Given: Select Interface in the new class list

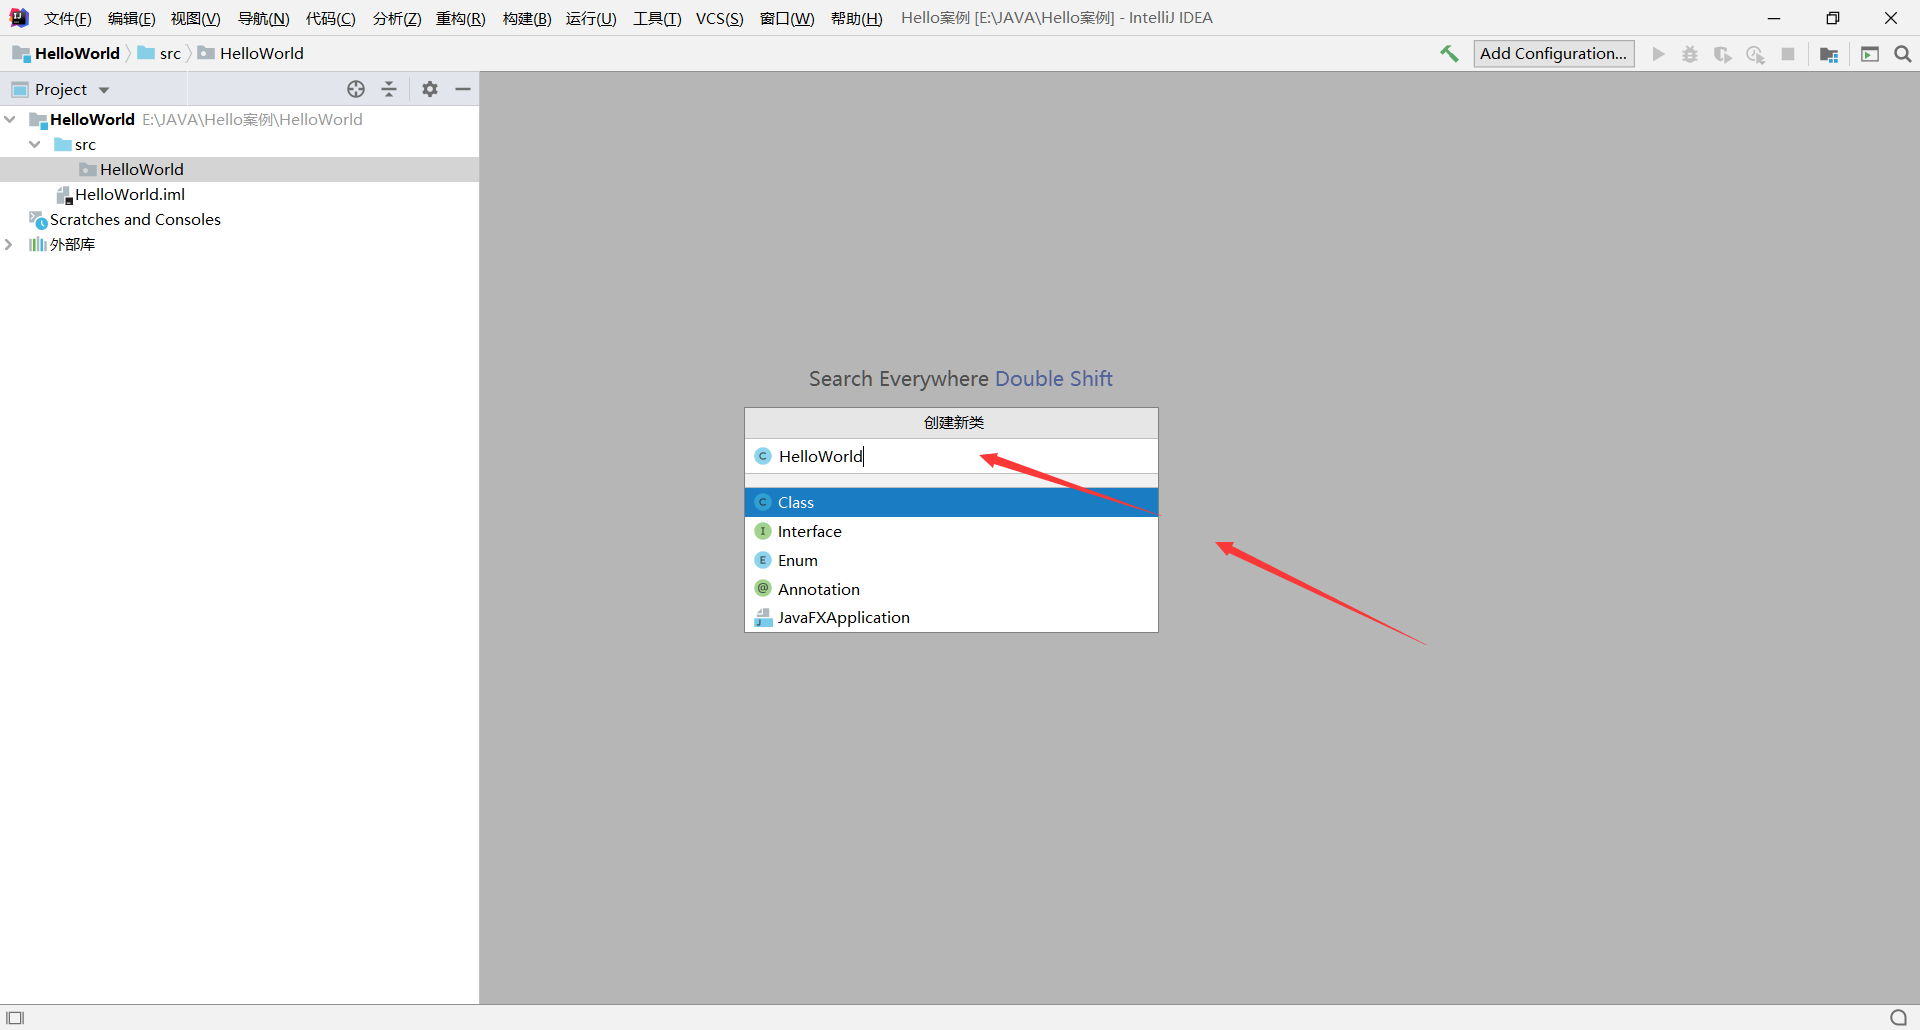Looking at the screenshot, I should pos(951,531).
